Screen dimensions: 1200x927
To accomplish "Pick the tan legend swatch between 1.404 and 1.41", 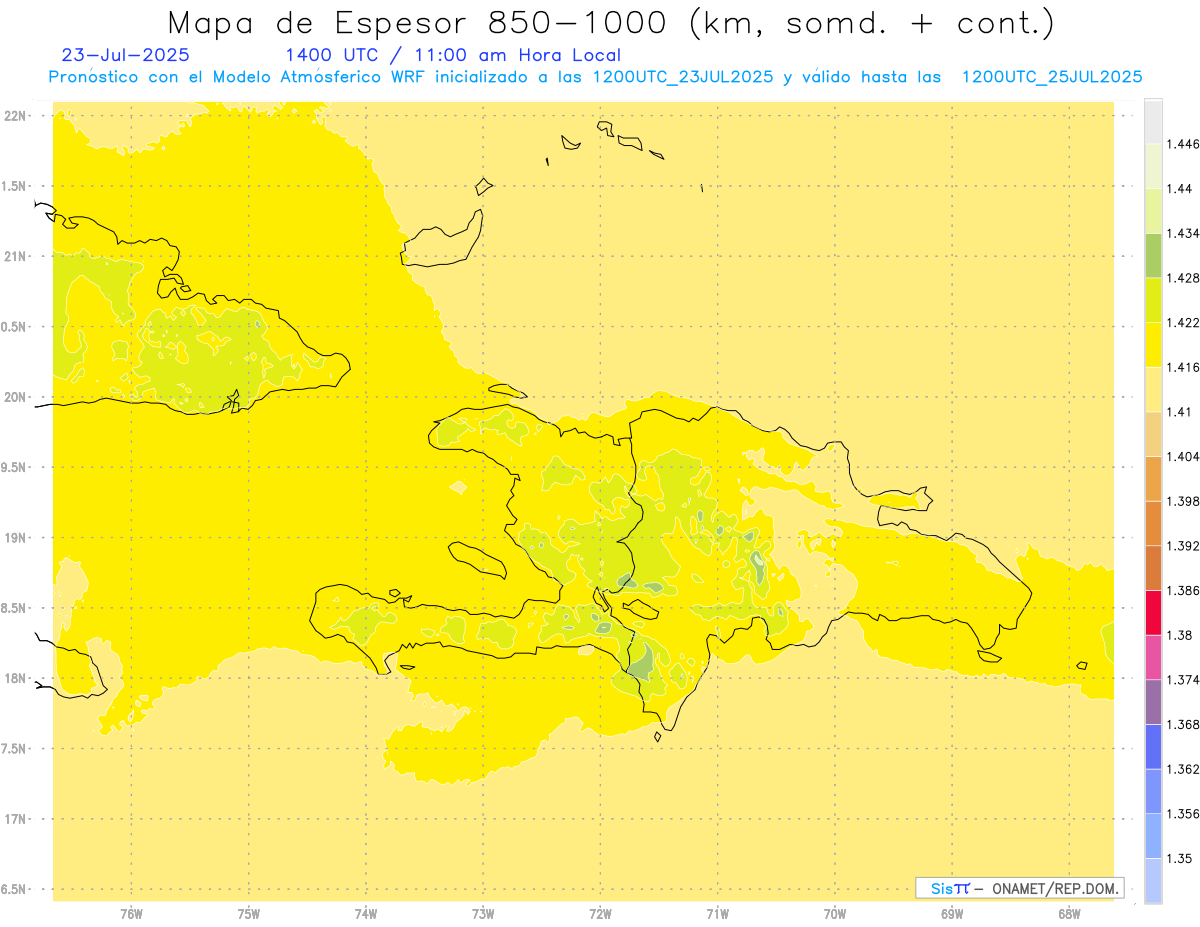I will (1153, 434).
